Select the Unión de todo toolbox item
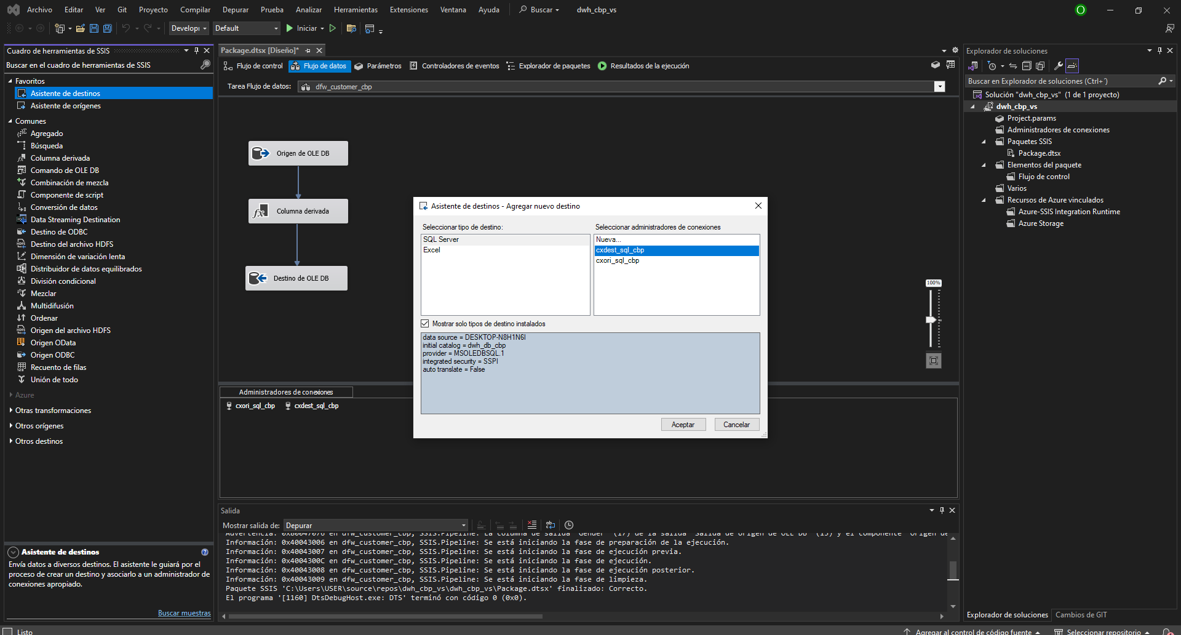 (x=54, y=380)
